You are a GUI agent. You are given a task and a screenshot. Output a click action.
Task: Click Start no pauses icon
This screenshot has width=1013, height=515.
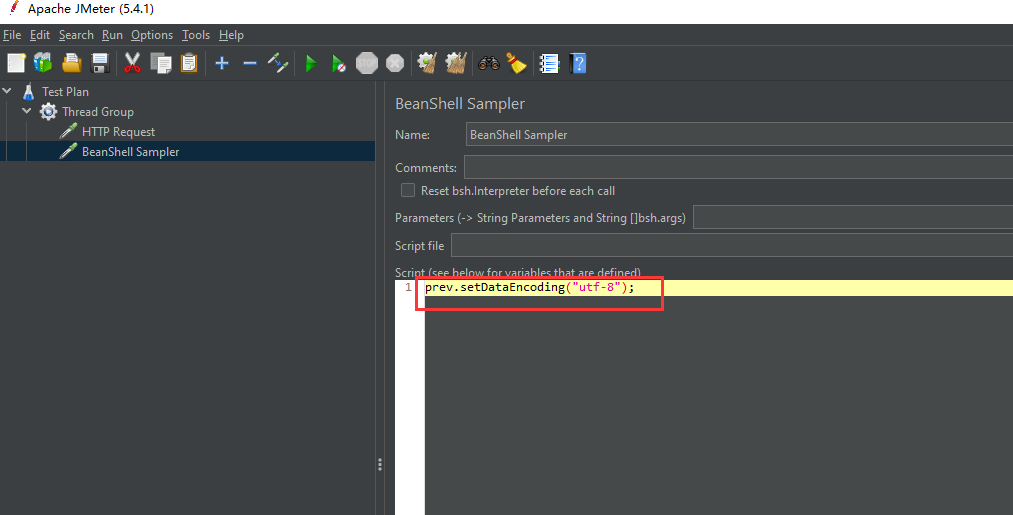tap(339, 63)
